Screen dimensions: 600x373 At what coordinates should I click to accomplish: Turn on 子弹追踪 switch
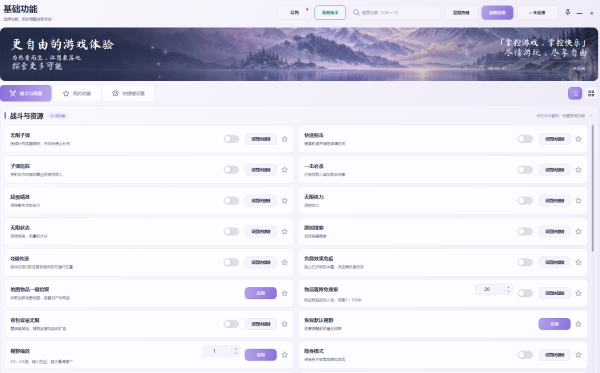click(231, 170)
